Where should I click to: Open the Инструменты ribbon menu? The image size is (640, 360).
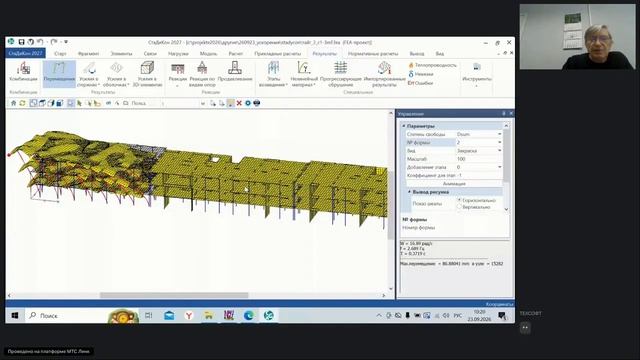476,74
